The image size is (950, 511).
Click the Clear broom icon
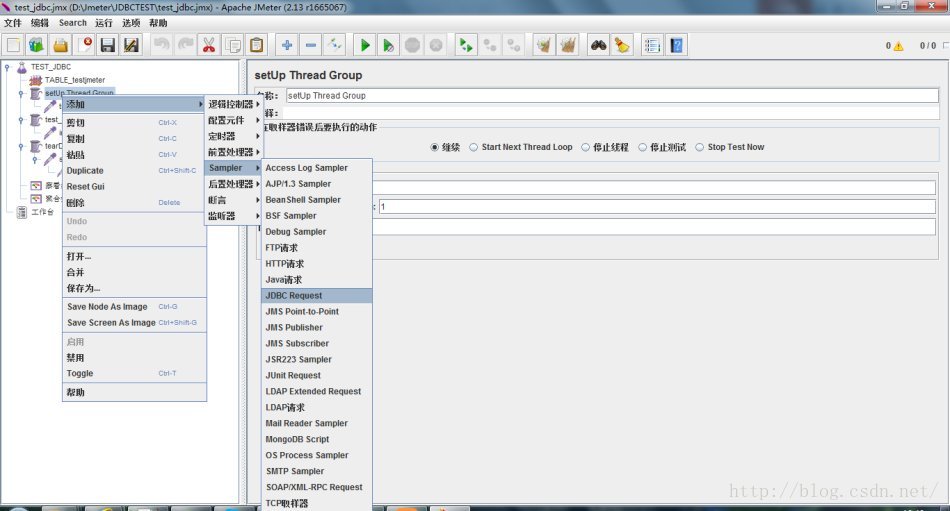point(544,45)
